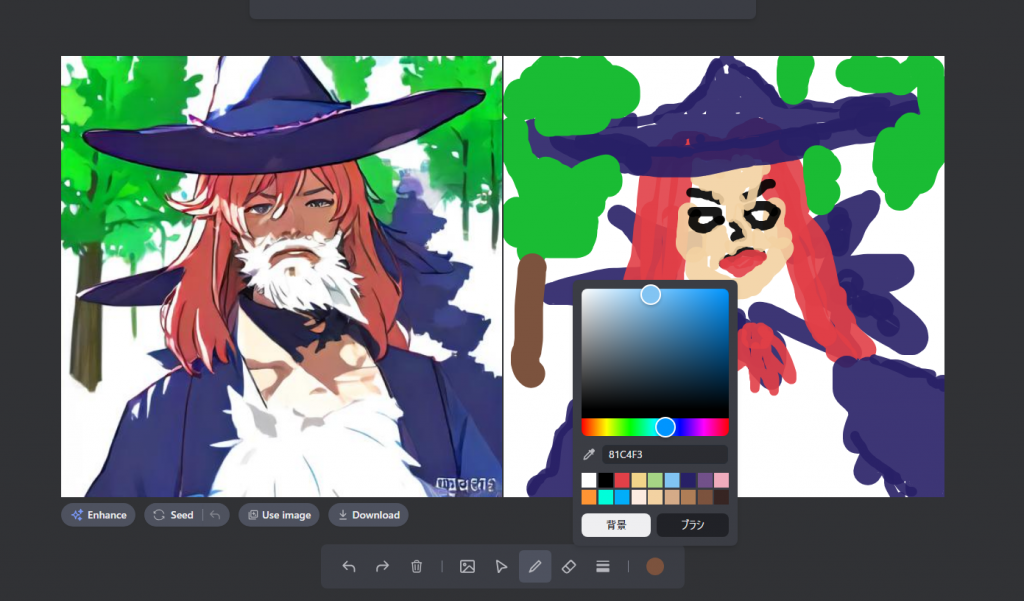Select the pencil brush tool

click(x=535, y=566)
